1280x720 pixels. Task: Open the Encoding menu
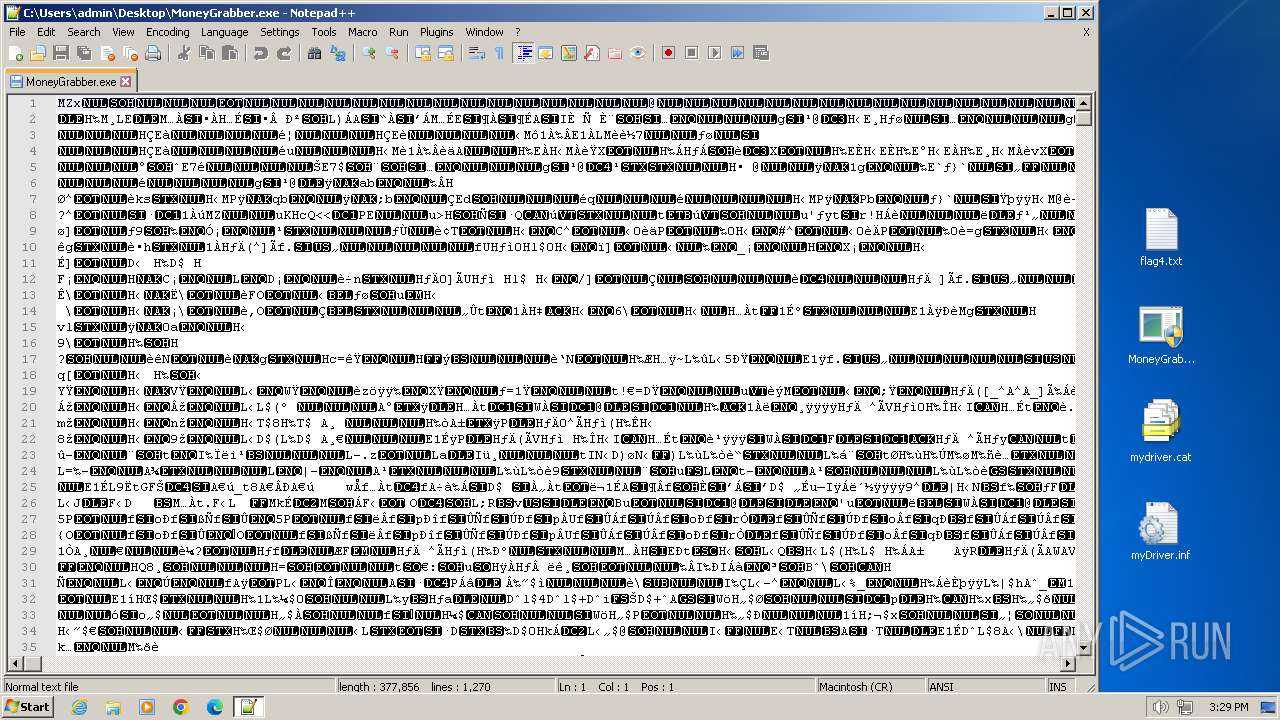pyautogui.click(x=167, y=32)
